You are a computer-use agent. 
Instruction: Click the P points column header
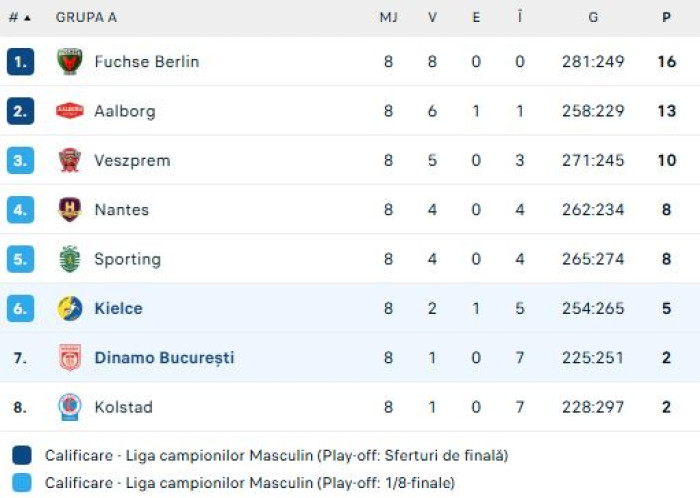pos(666,17)
